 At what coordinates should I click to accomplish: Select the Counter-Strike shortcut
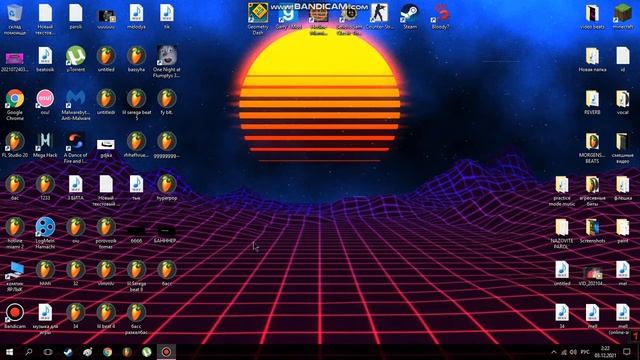coord(380,16)
